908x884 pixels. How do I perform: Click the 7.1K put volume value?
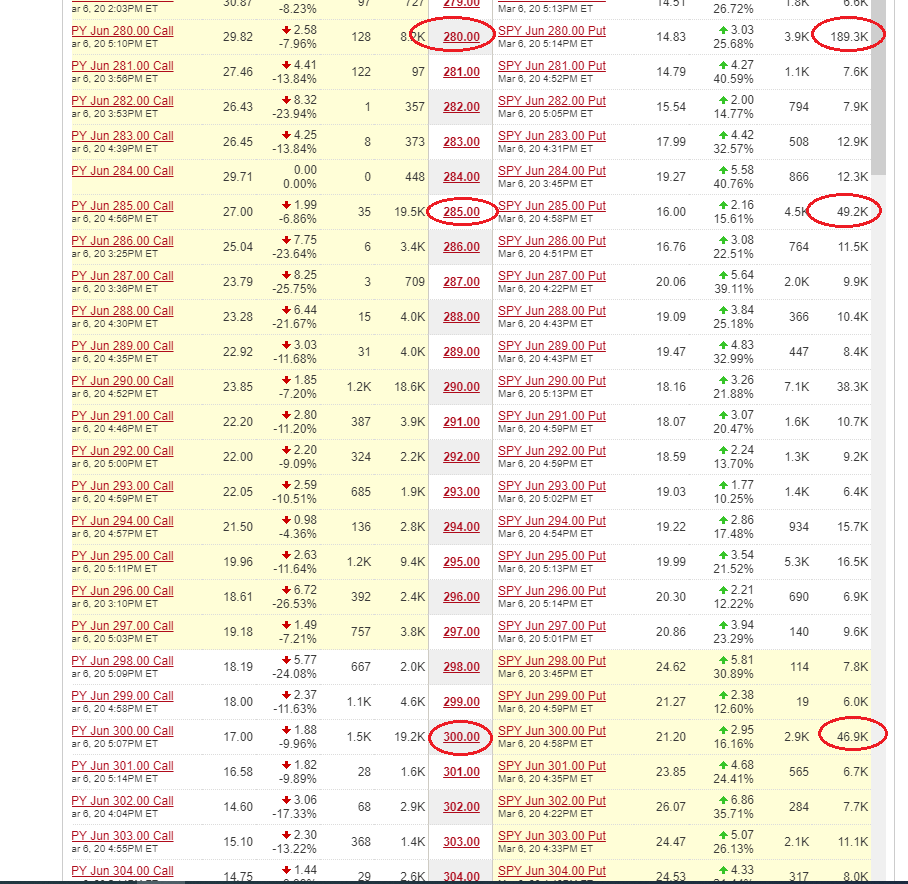pos(797,386)
